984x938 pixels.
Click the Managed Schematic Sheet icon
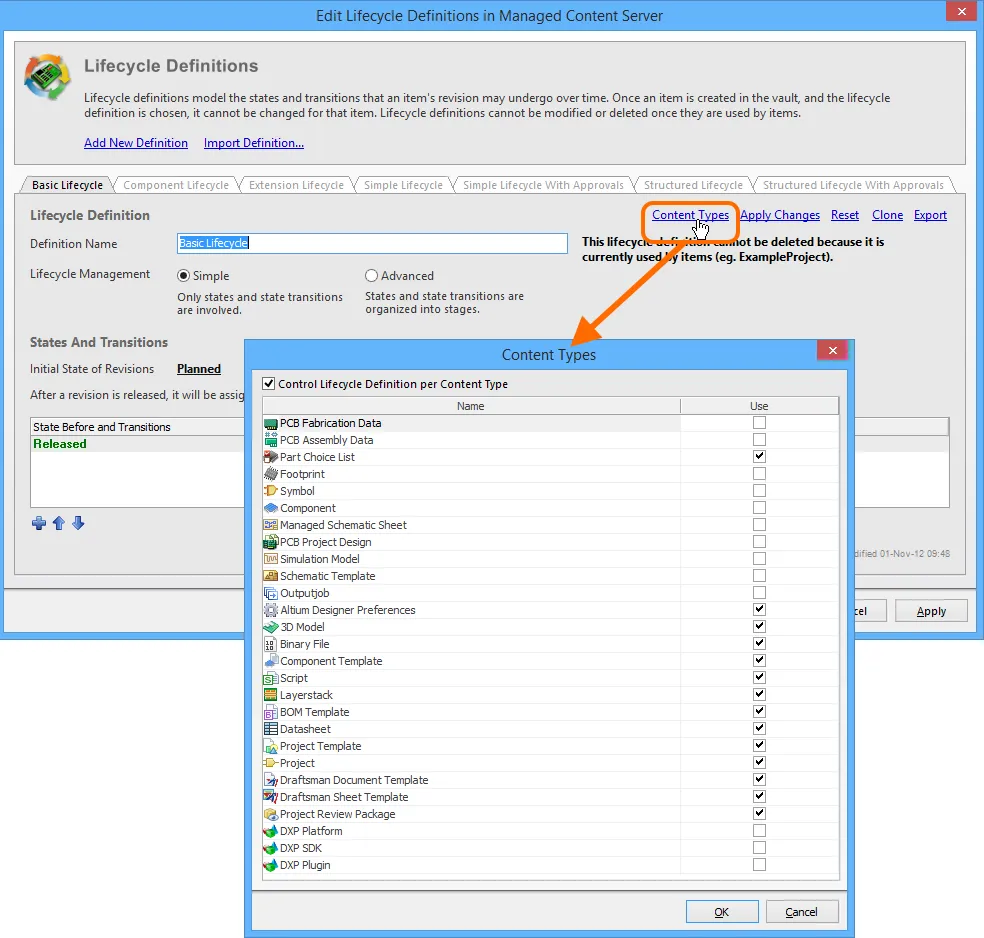(270, 525)
